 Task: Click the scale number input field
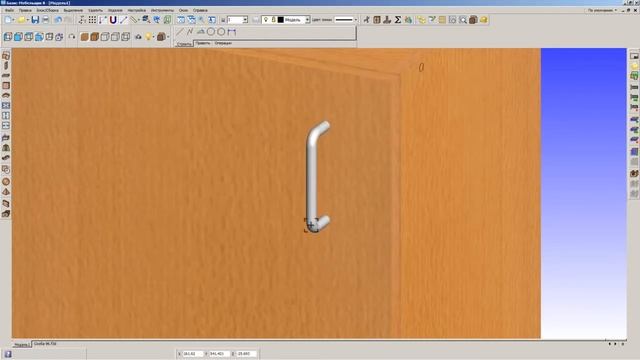coord(235,20)
